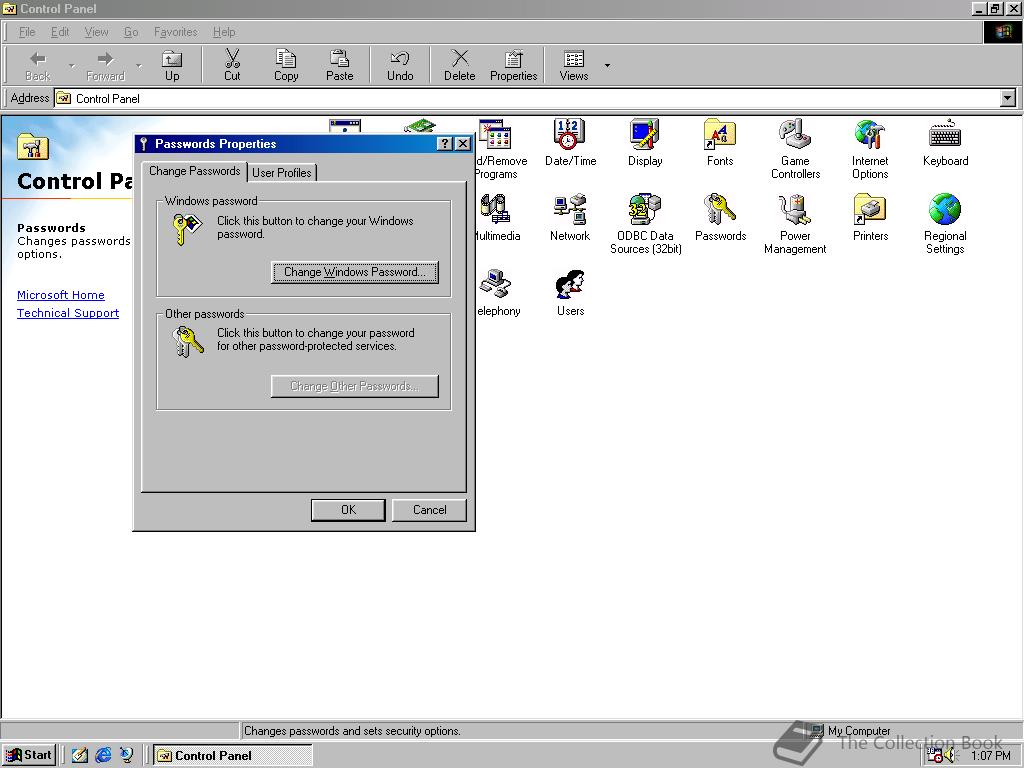Viewport: 1024px width, 768px height.
Task: Click the Properties toolbar button
Action: (x=513, y=66)
